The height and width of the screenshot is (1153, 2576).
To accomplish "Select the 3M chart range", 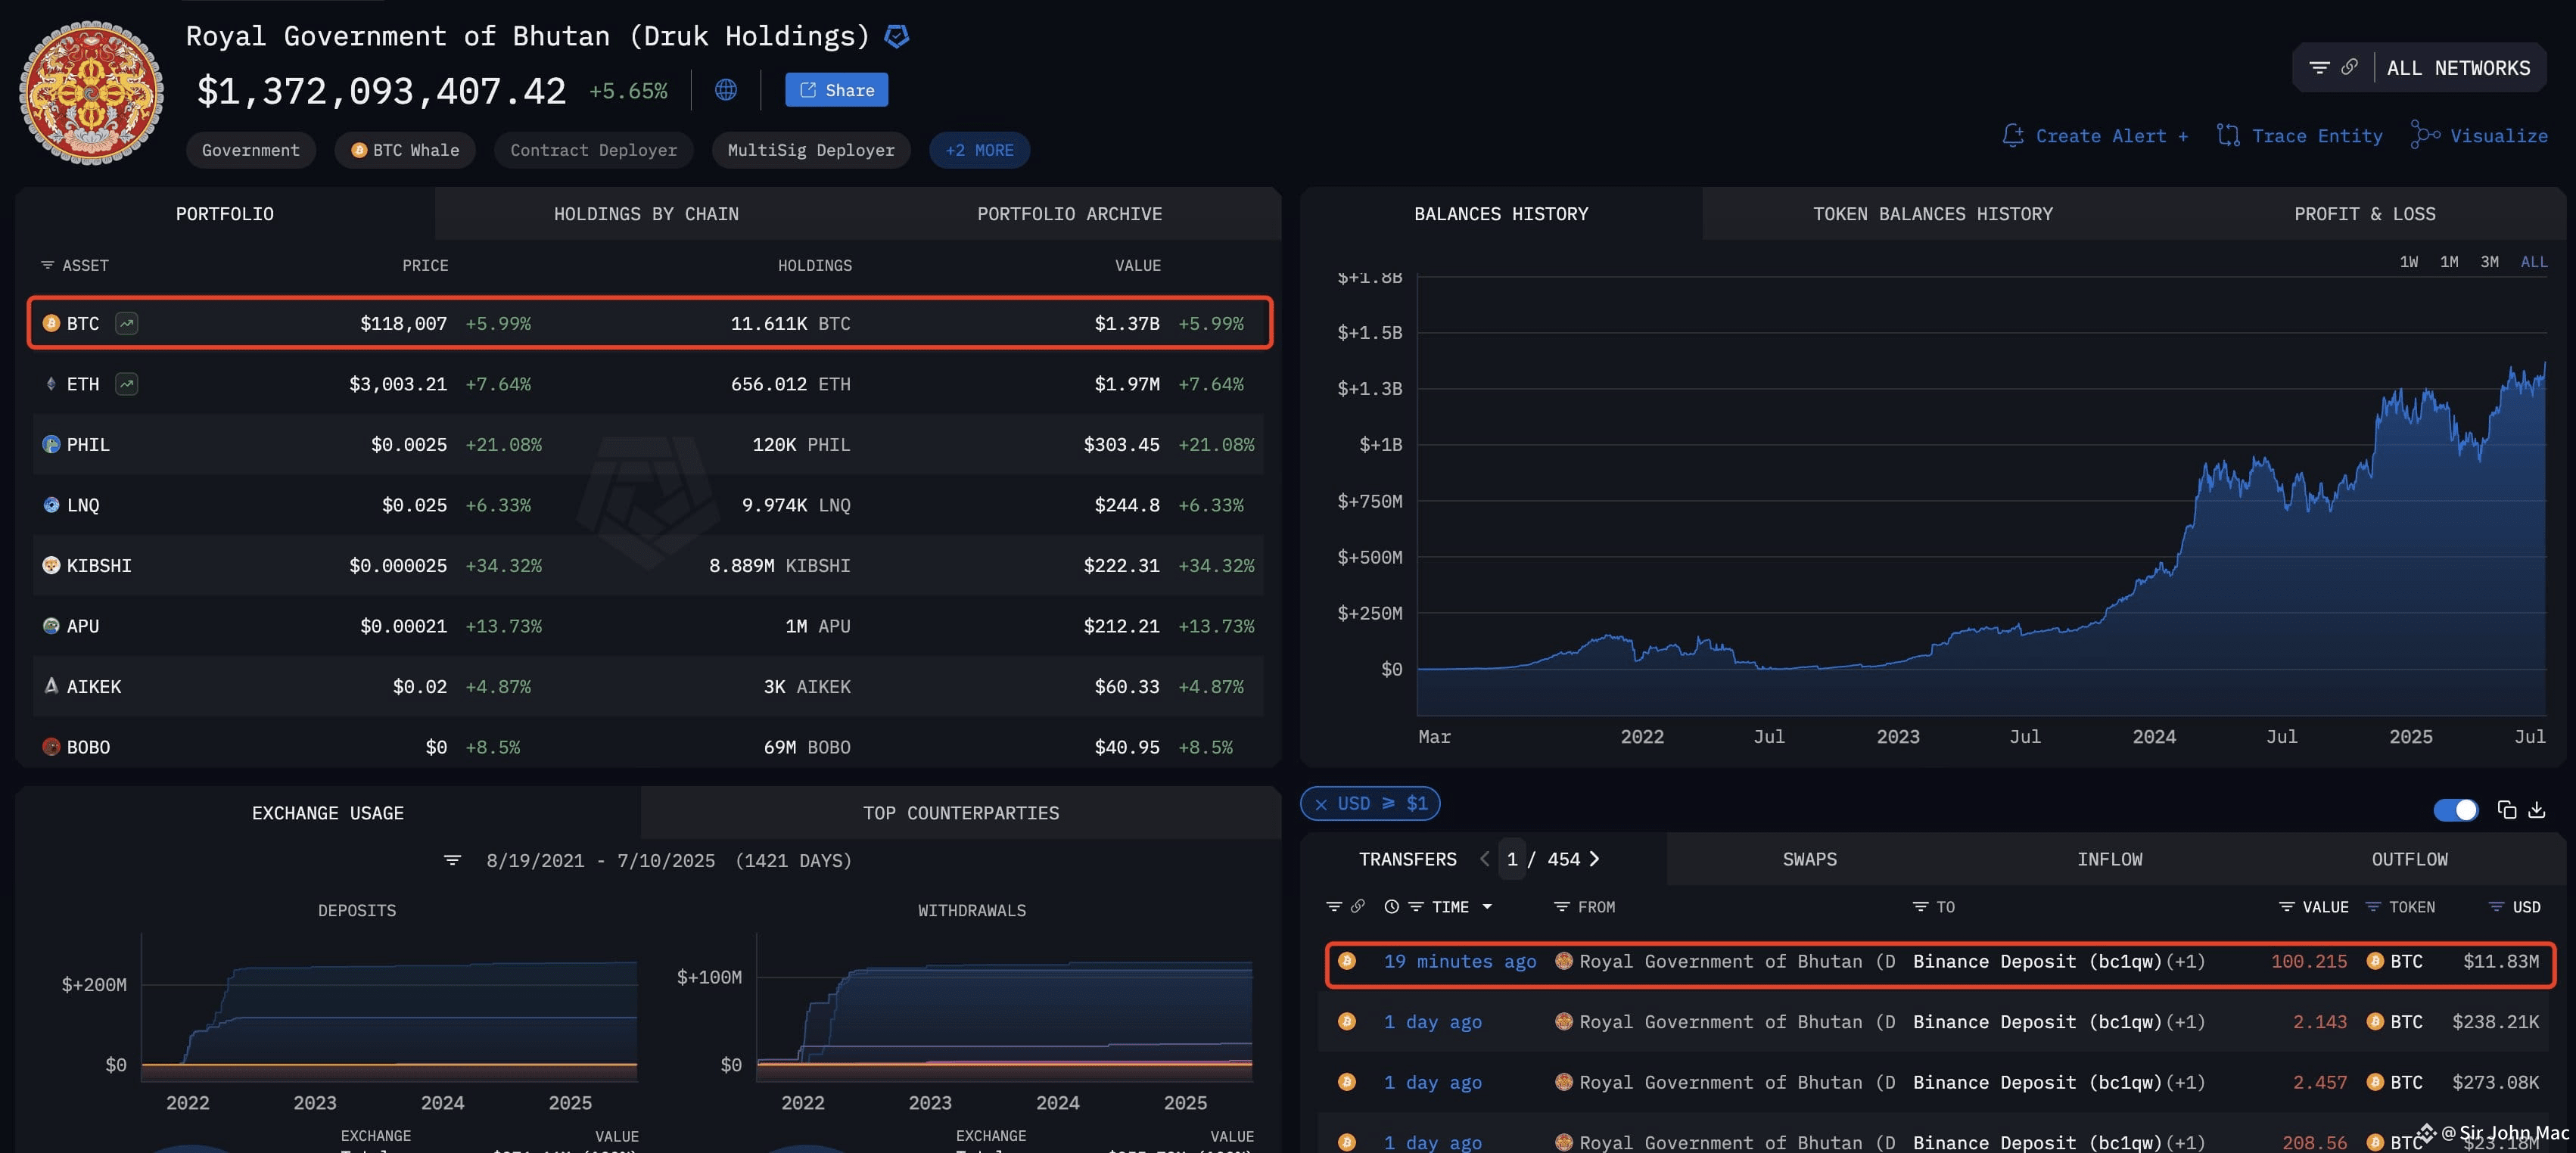I will (x=2490, y=262).
